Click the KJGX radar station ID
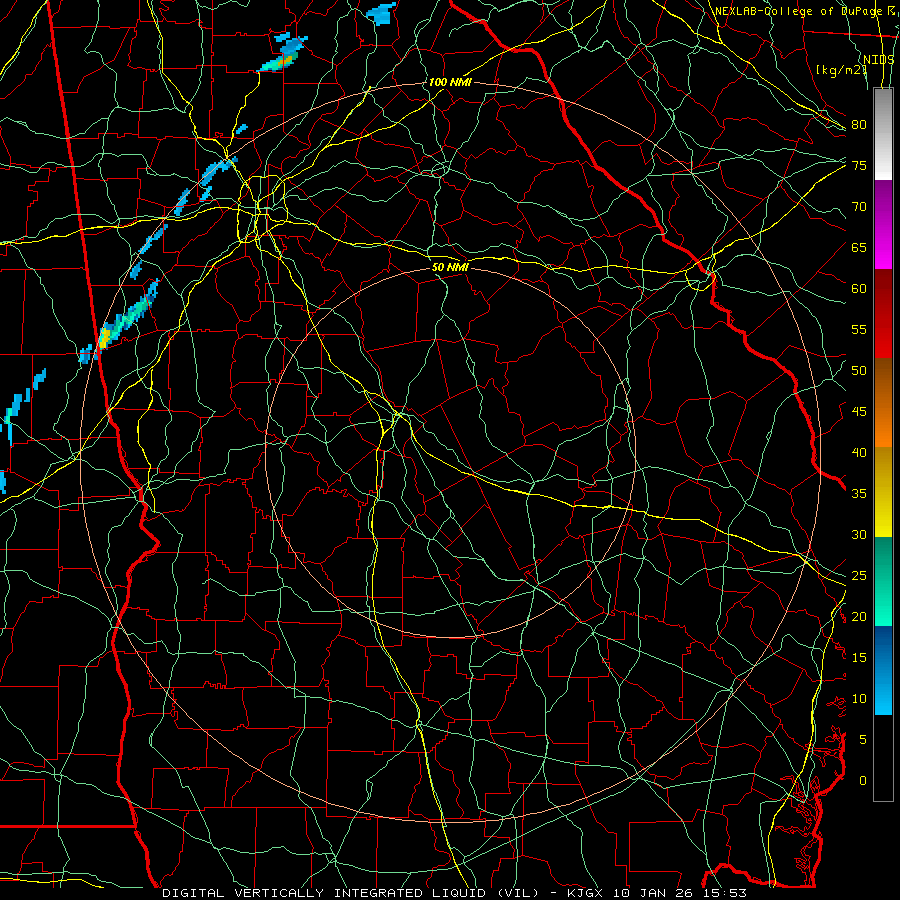The image size is (900, 900). pos(587,893)
